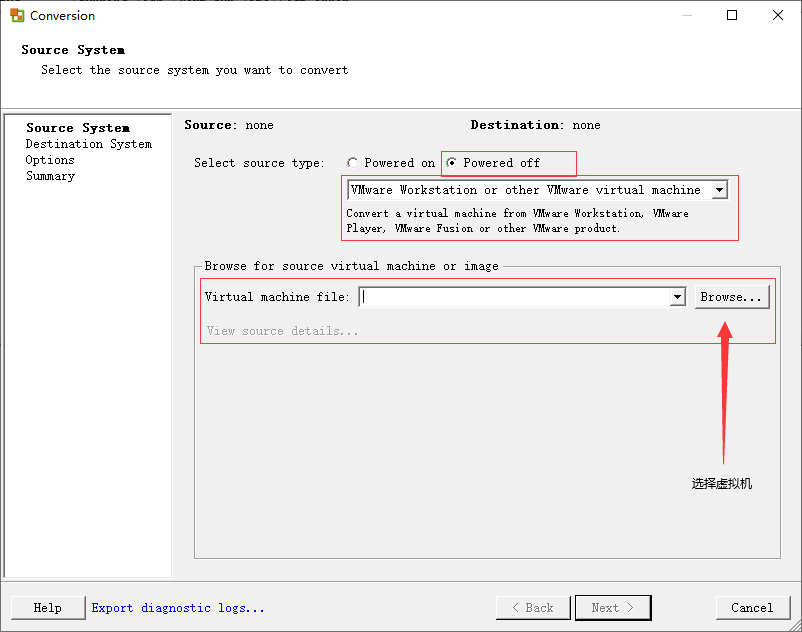Select Destination System step in sidebar

pyautogui.click(x=88, y=144)
